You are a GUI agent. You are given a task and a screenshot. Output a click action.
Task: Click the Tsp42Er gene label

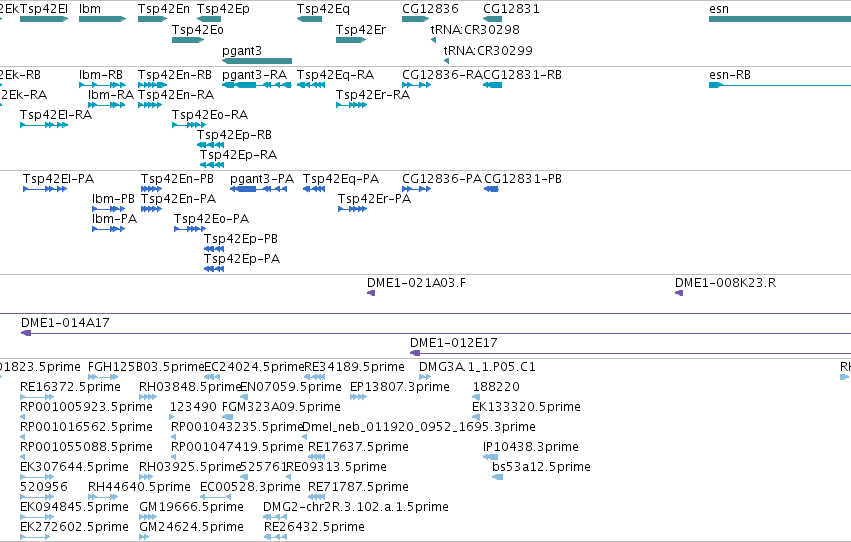click(361, 29)
